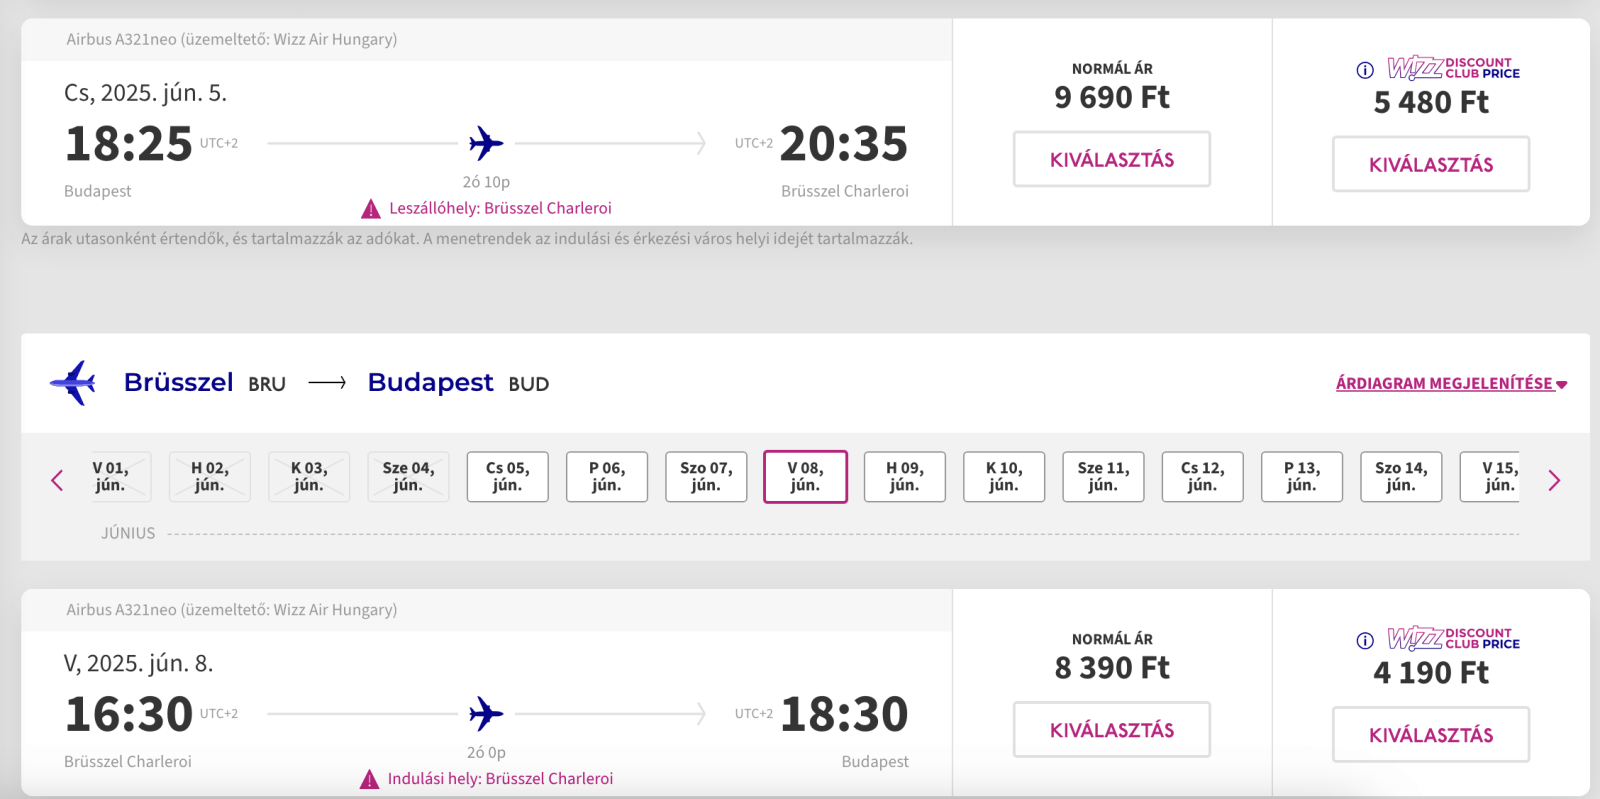Click Kiválasztás under the 8 390 Ft normal price
This screenshot has width=1600, height=799.
pos(1112,730)
